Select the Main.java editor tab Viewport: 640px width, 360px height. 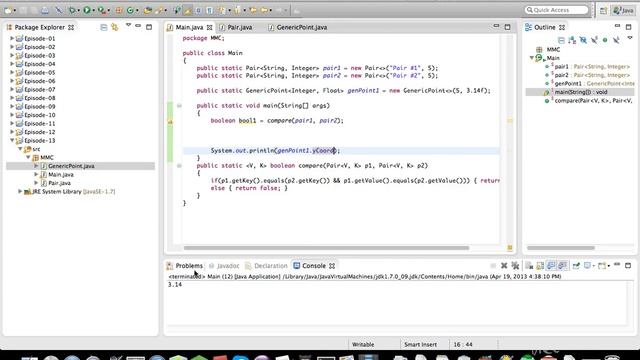point(189,27)
